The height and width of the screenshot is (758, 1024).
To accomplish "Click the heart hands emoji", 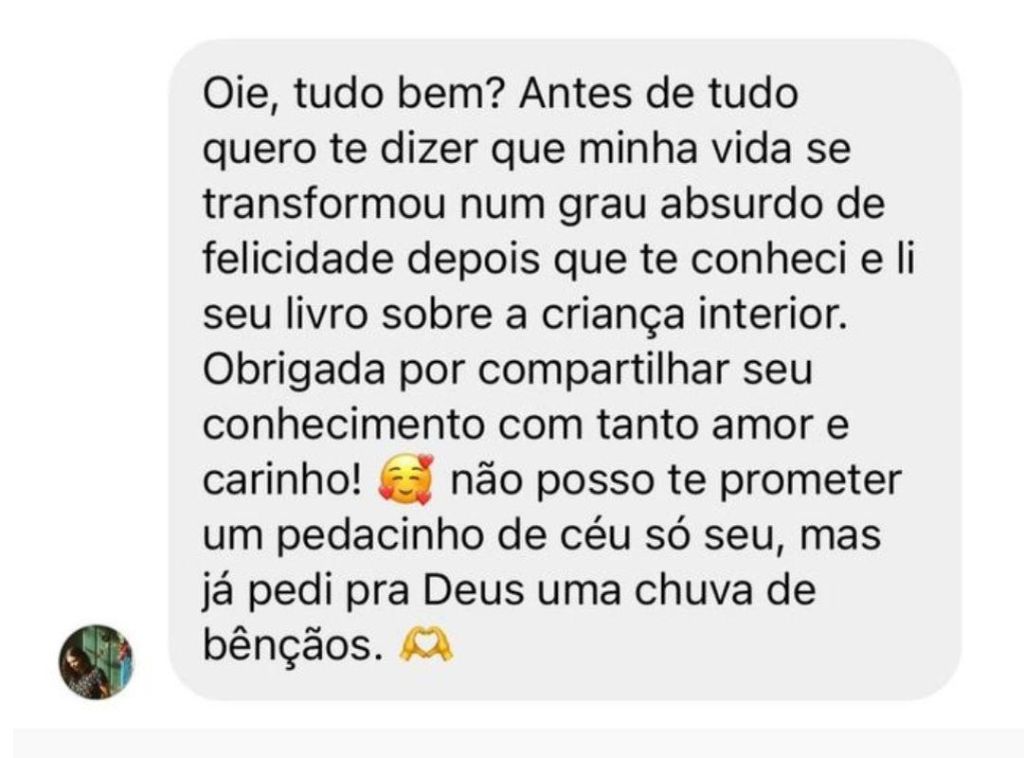I will [x=426, y=645].
